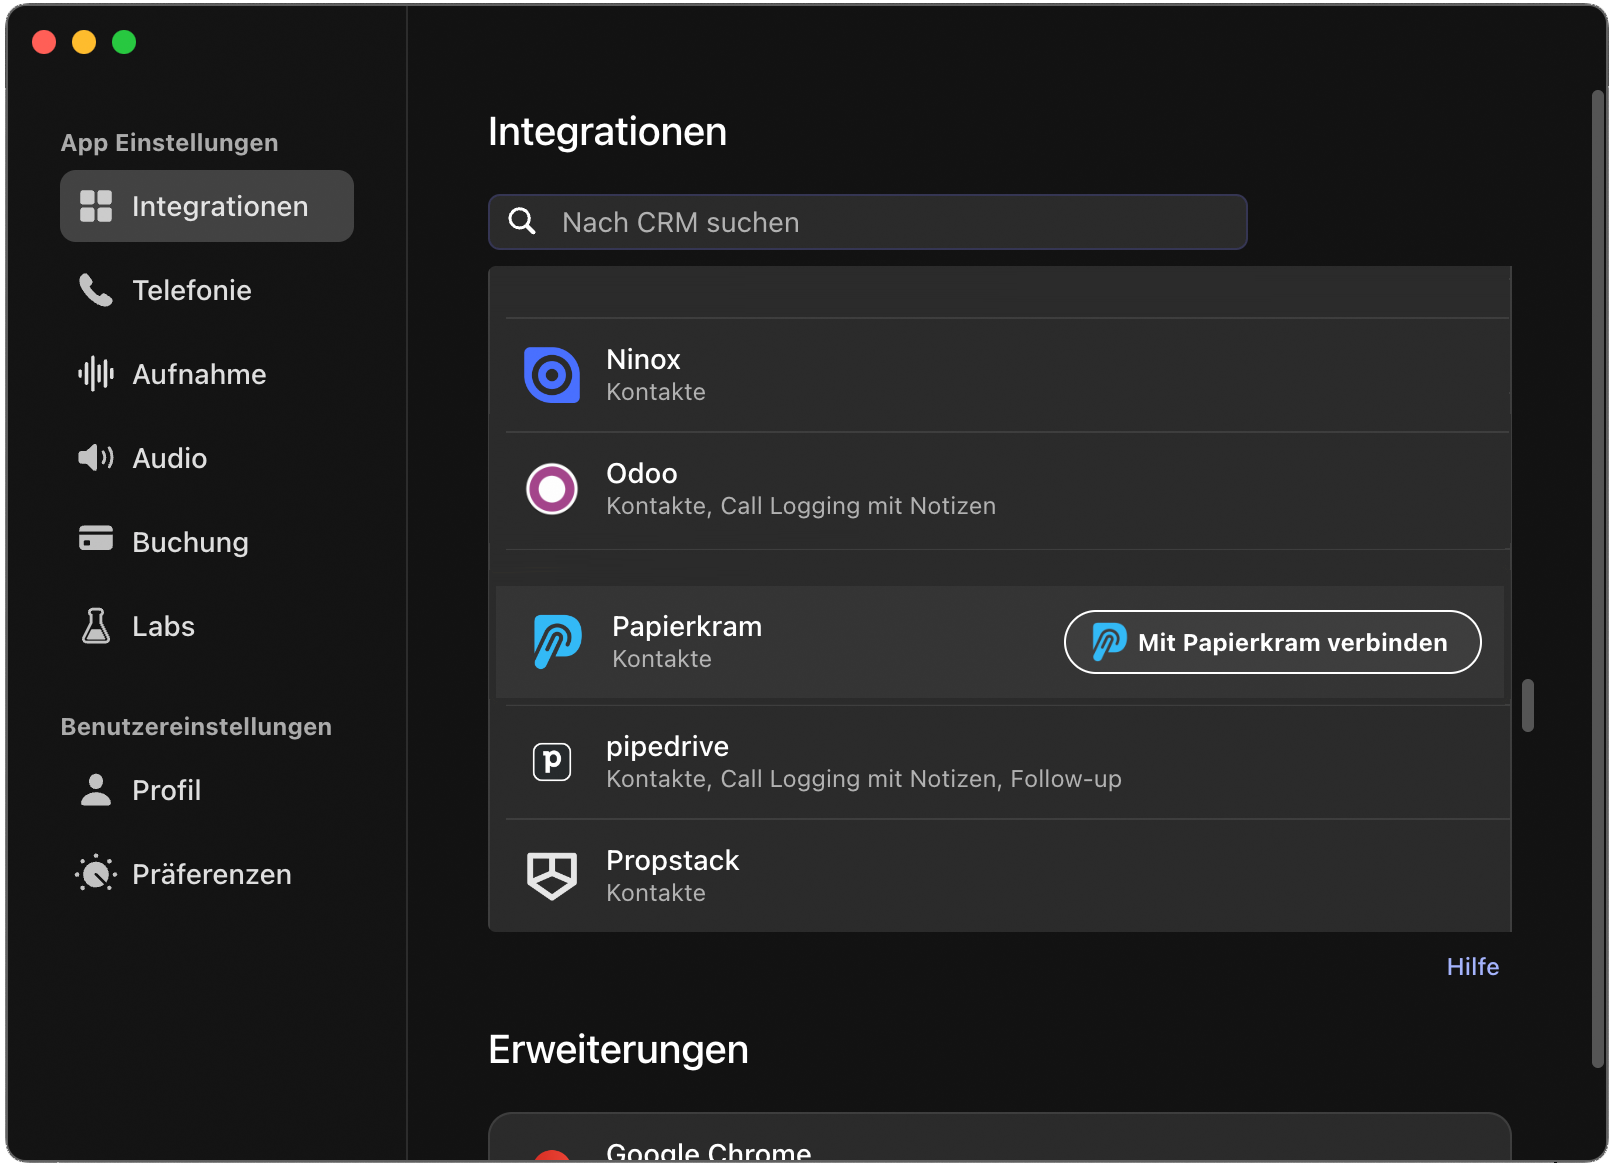Open the Labs section

(x=207, y=626)
